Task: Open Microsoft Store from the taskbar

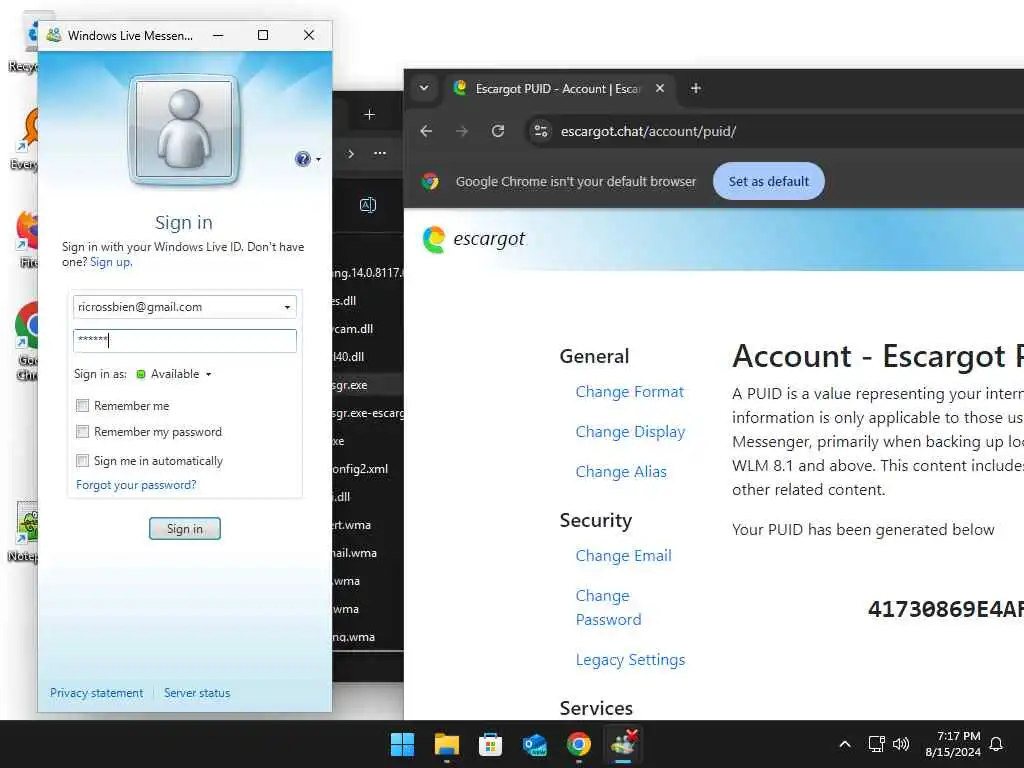Action: 490,744
